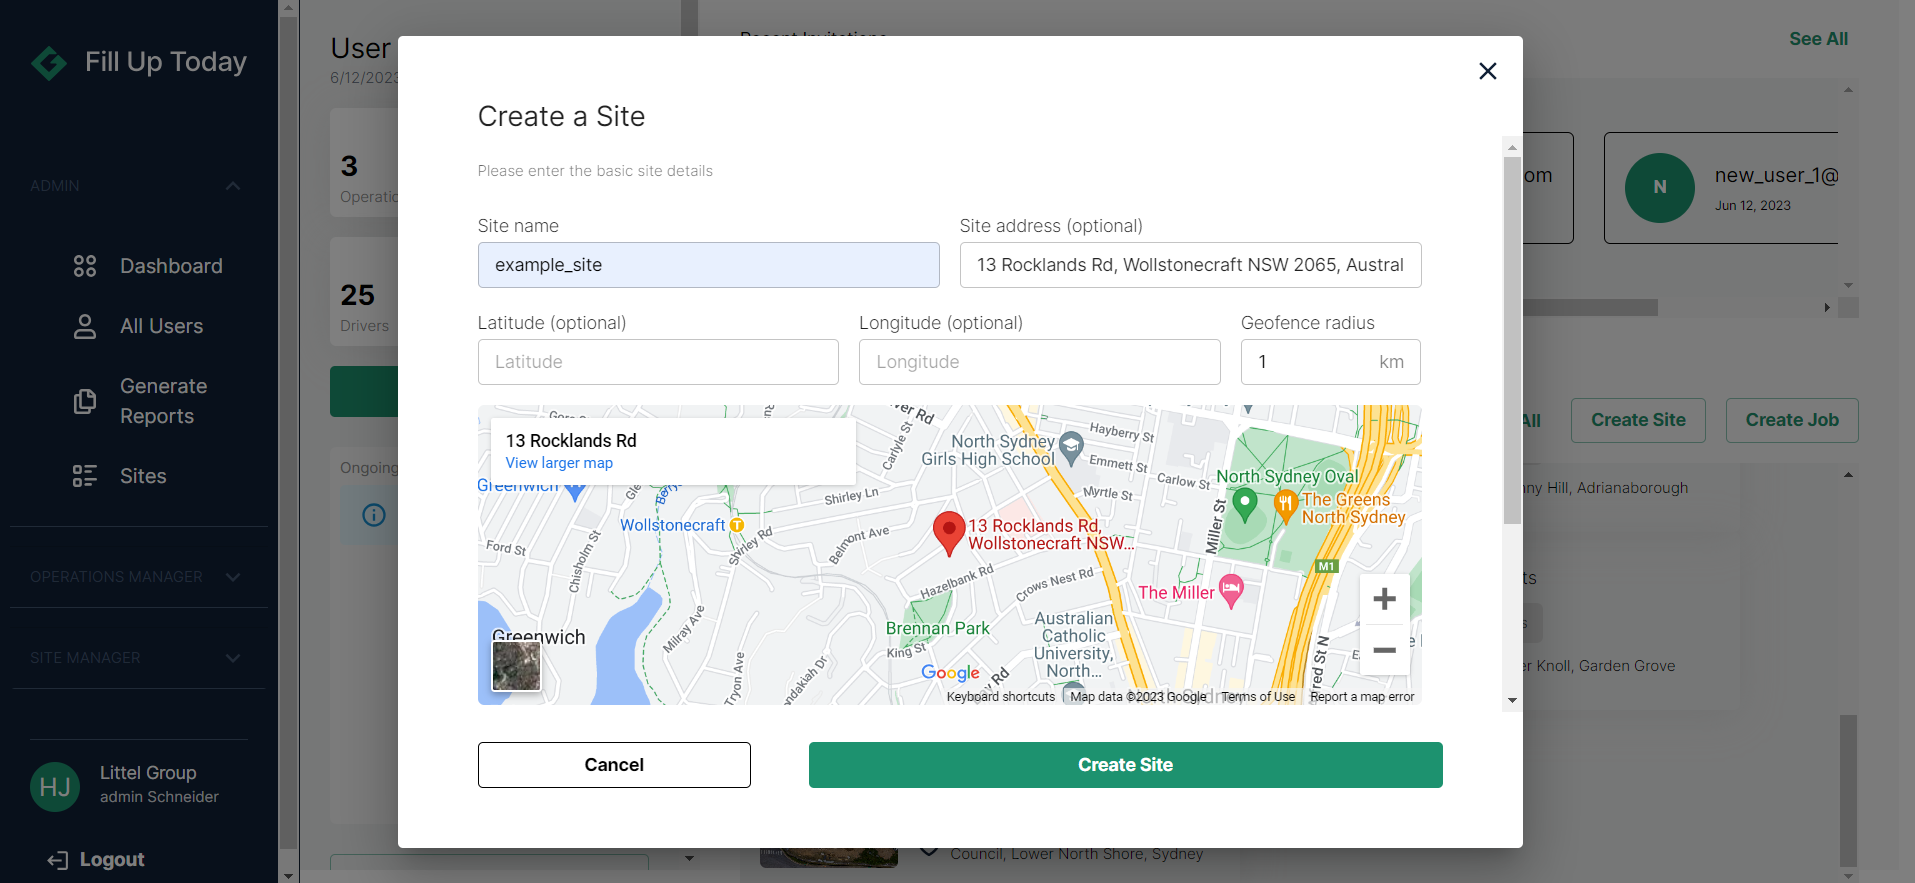
Task: Open Sites in sidebar
Action: tap(143, 476)
